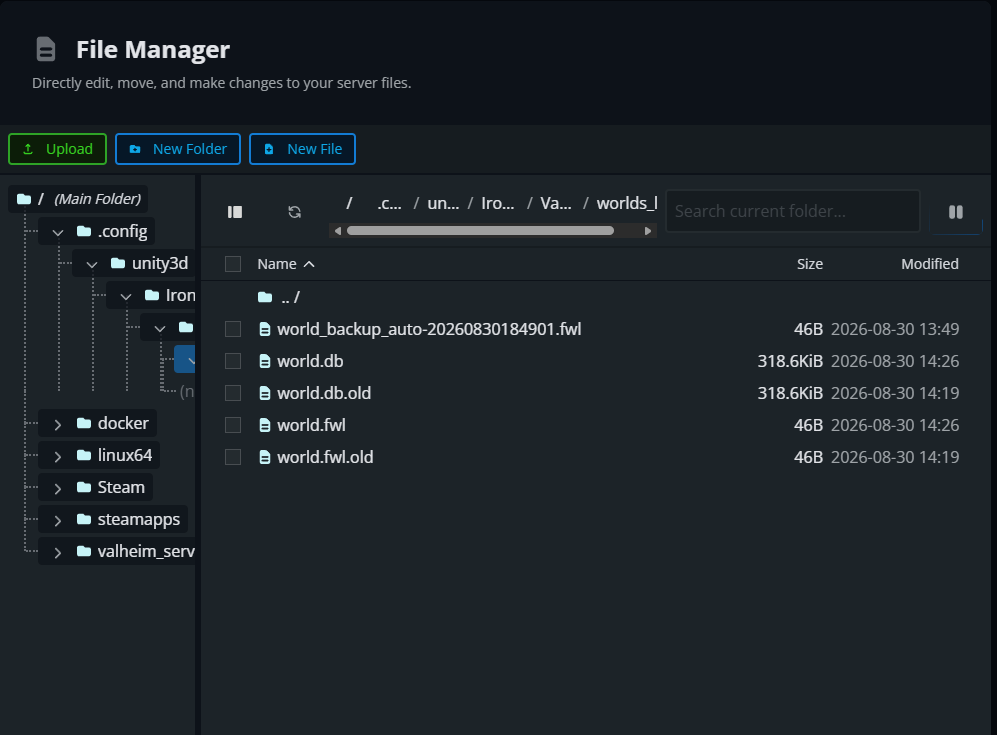997x735 pixels.
Task: Open world.db.old file name
Action: tap(324, 393)
